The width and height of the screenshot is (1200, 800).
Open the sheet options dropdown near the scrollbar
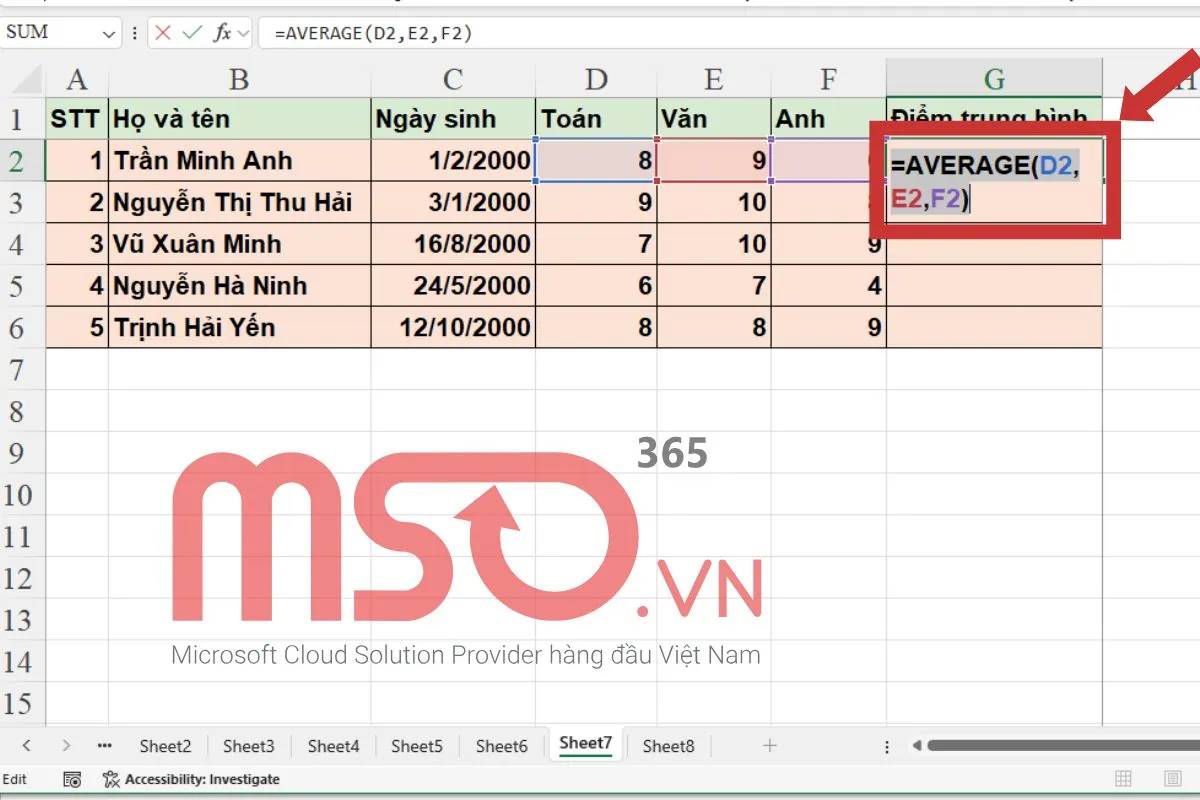(x=886, y=745)
